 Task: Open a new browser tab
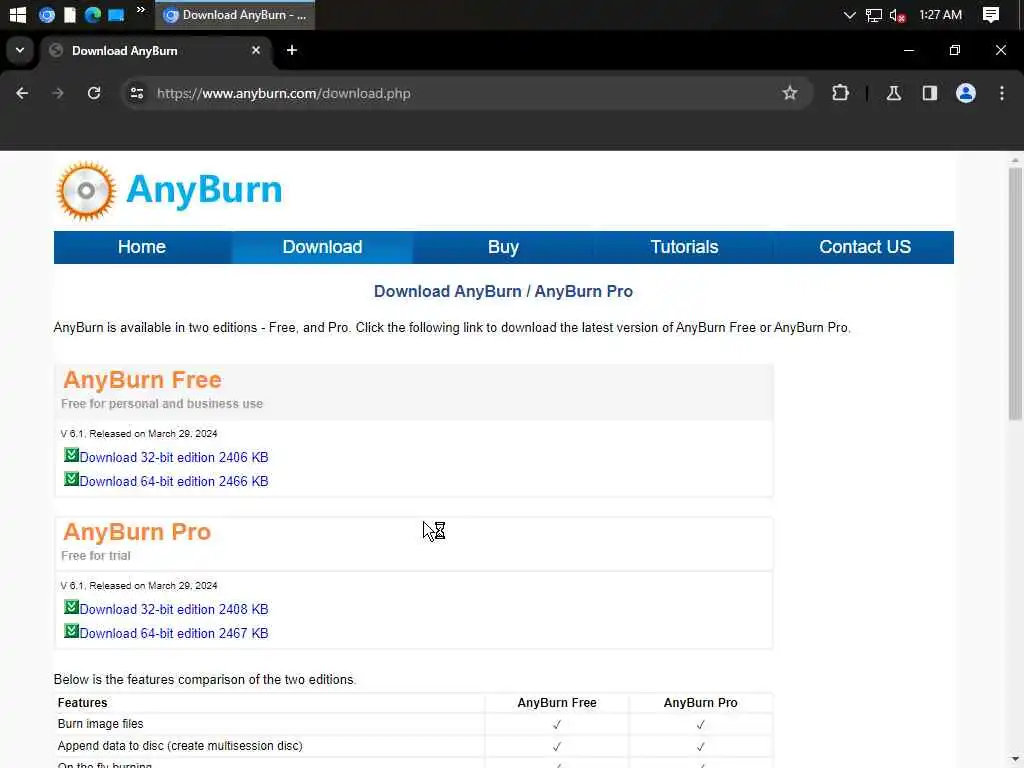[292, 50]
